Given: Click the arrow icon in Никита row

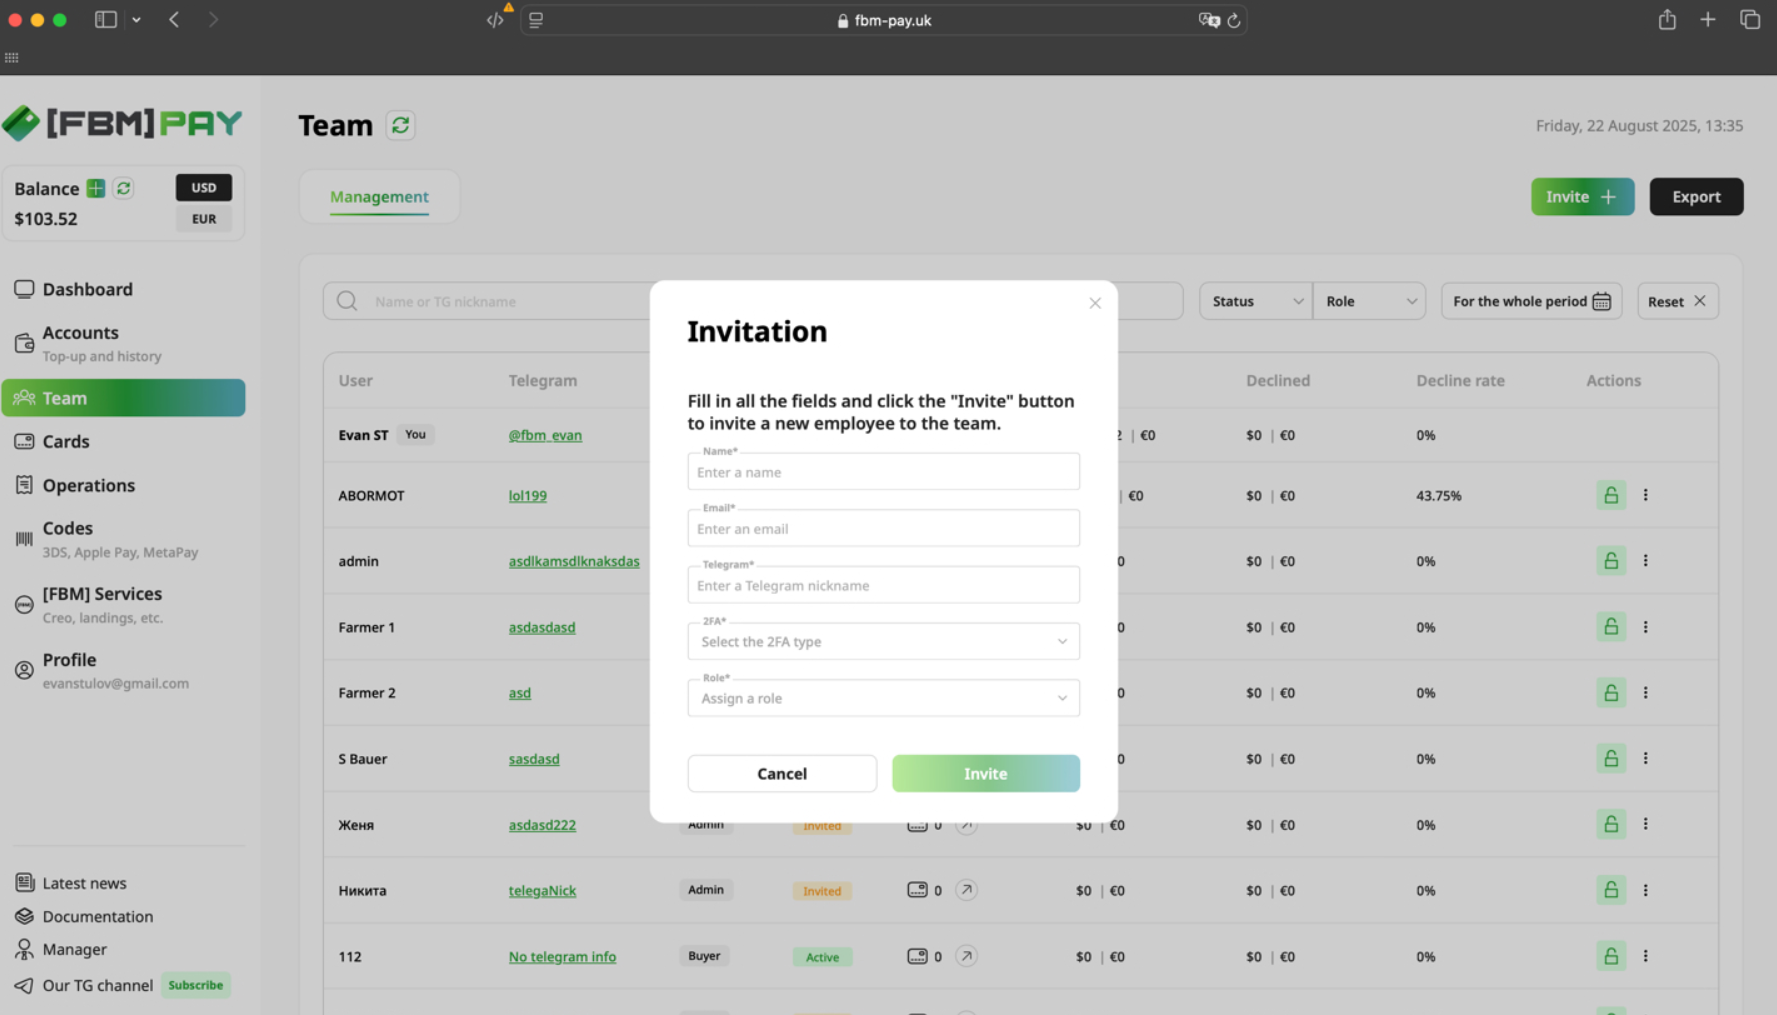Looking at the screenshot, I should click(966, 890).
